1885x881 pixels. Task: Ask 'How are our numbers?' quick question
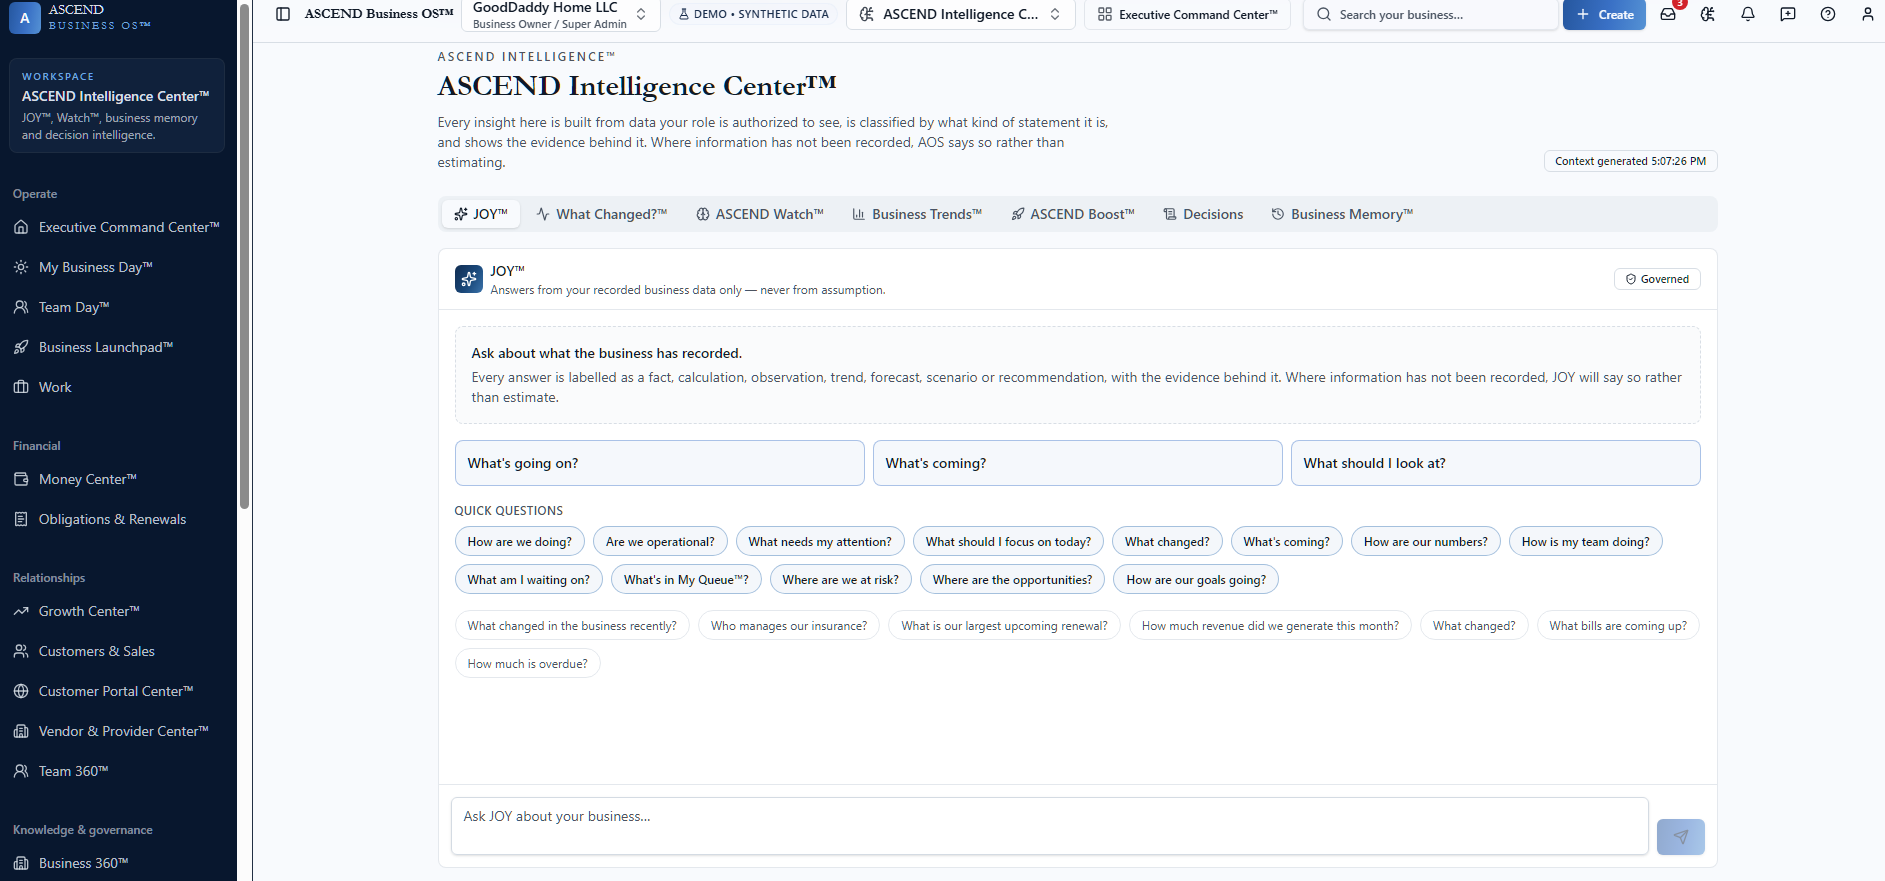[1426, 542]
